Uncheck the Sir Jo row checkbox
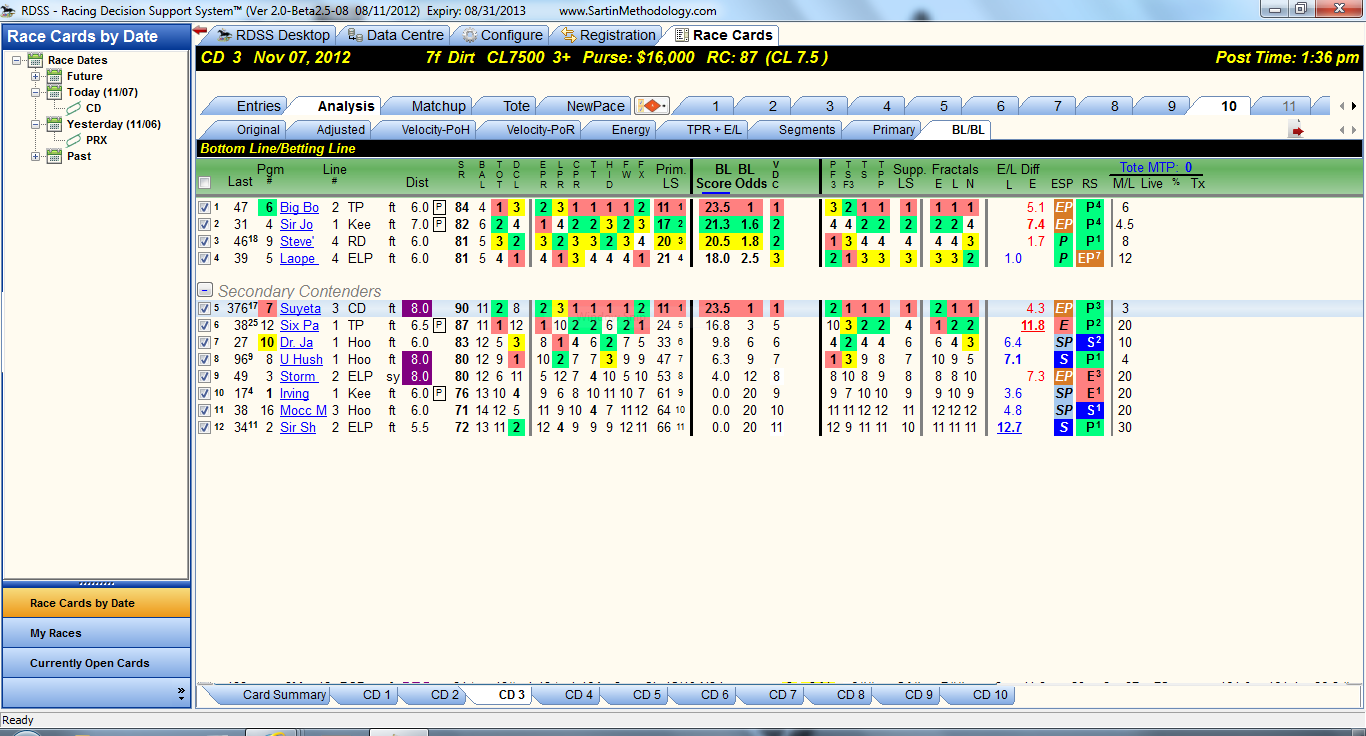 [x=205, y=224]
